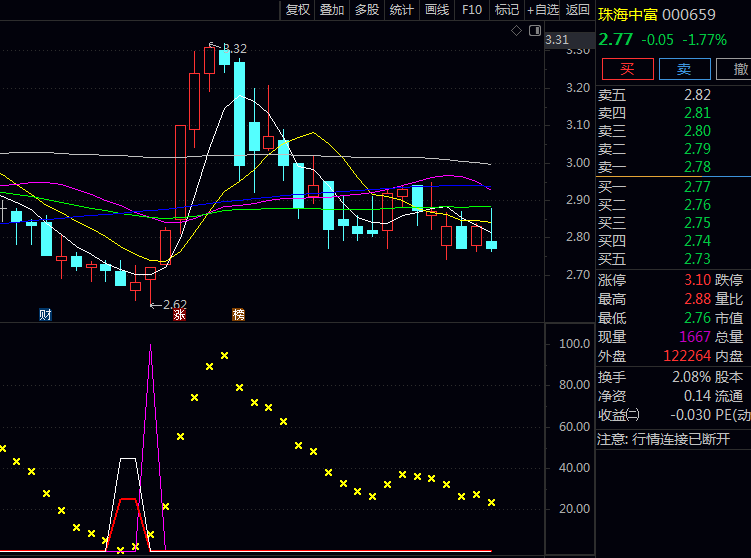The width and height of the screenshot is (751, 558).
Task: Click the diamond icon above the chart
Action: (516, 31)
